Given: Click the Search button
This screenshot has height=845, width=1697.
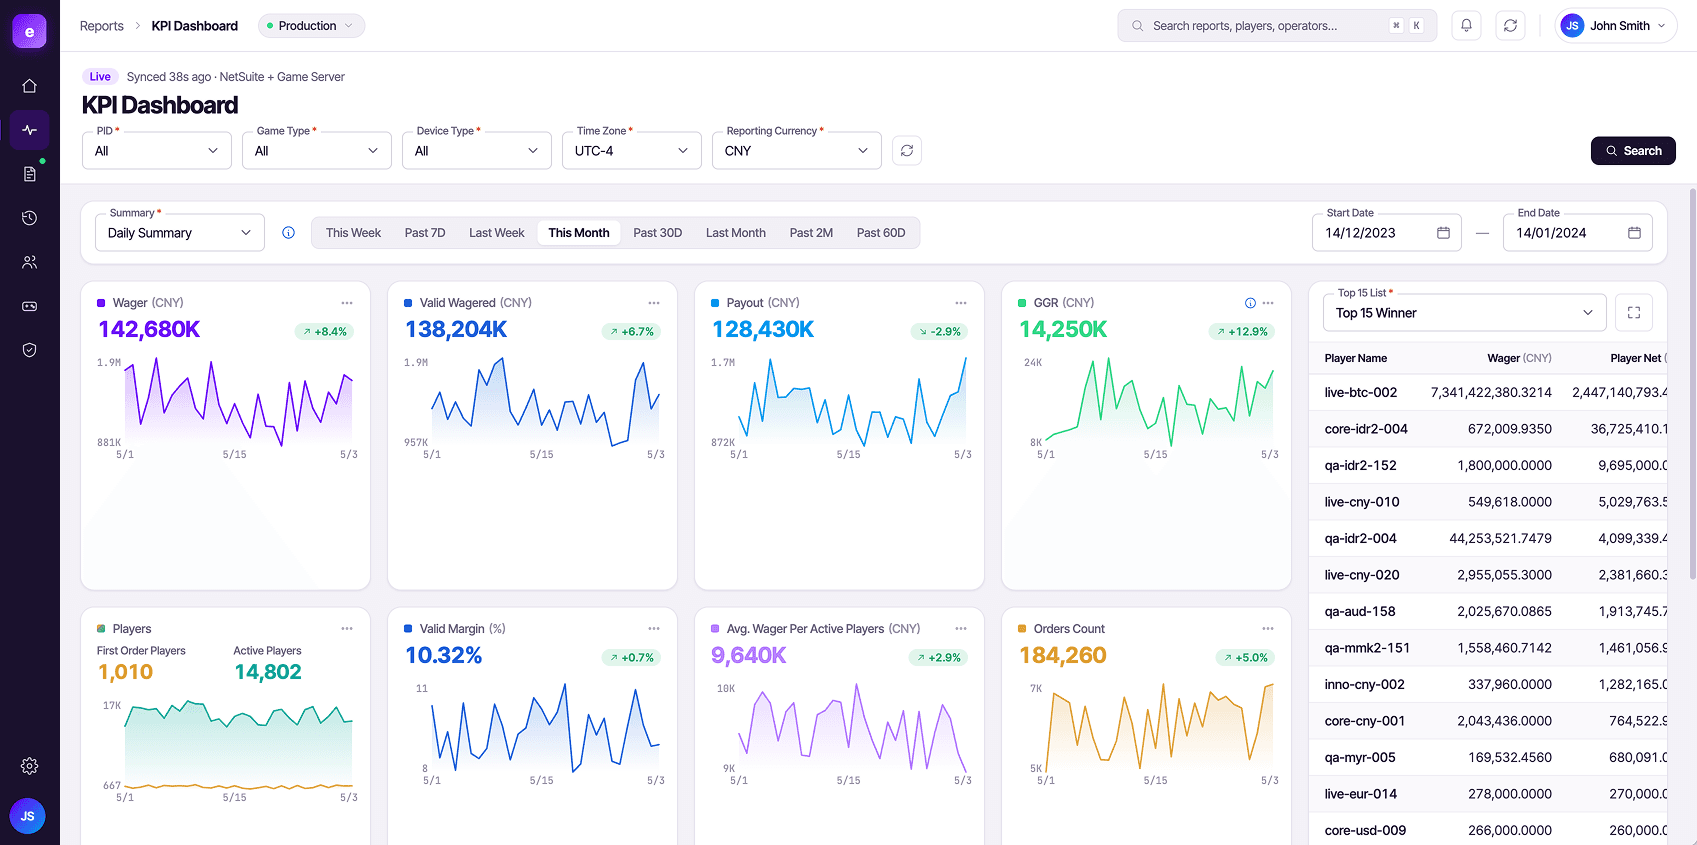Looking at the screenshot, I should click(1633, 151).
